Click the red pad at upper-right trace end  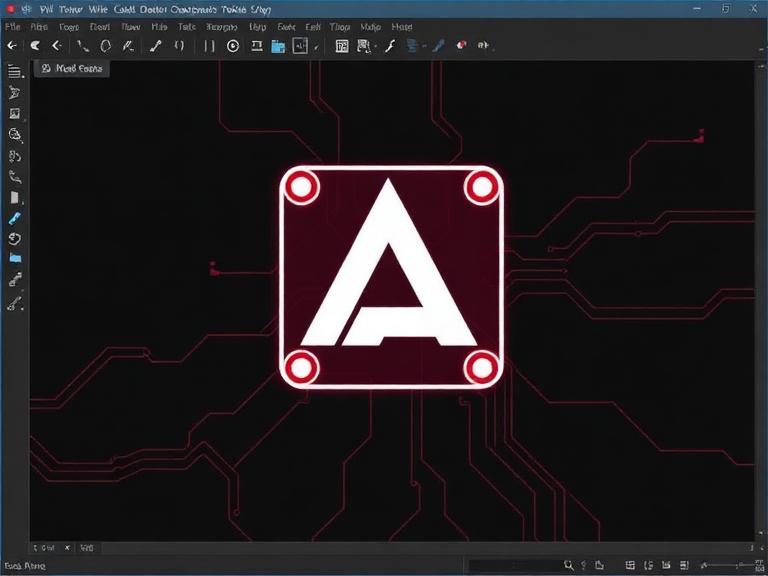pos(700,136)
